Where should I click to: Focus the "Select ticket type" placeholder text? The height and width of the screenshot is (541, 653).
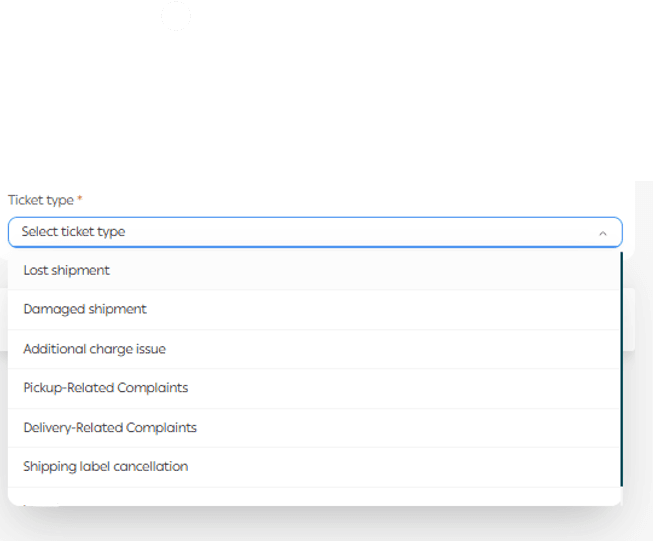point(73,232)
